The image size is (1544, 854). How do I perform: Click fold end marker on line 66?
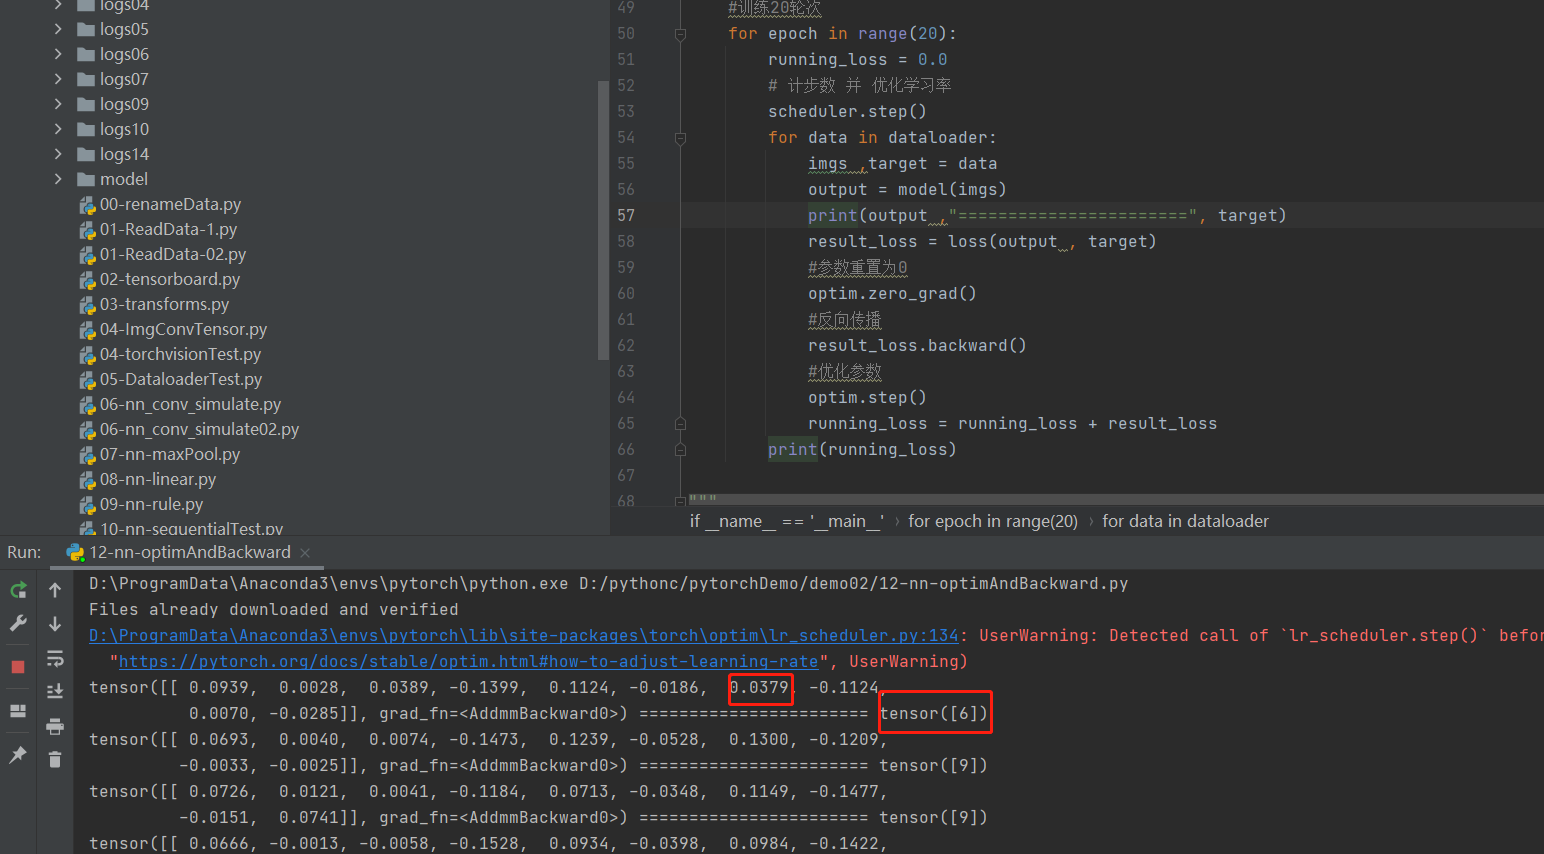click(680, 450)
